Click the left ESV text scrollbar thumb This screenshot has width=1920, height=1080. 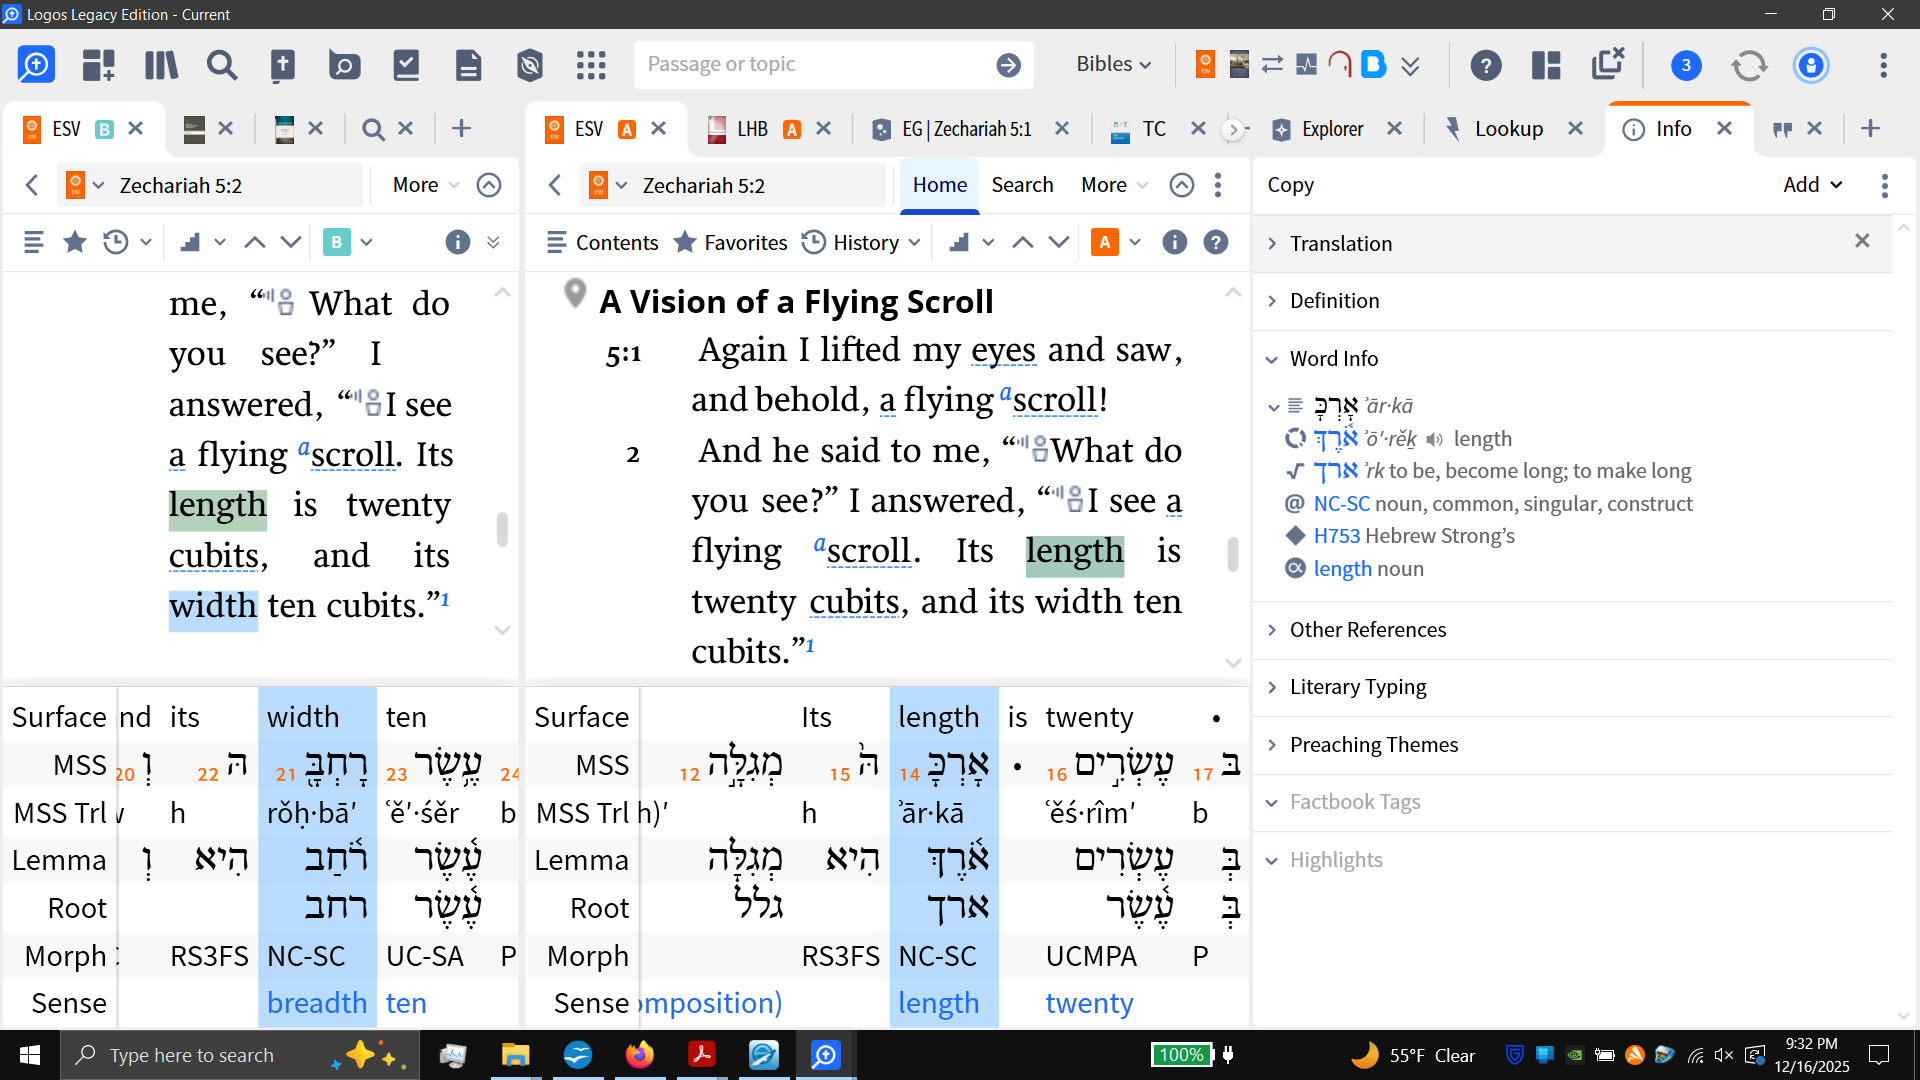point(502,530)
